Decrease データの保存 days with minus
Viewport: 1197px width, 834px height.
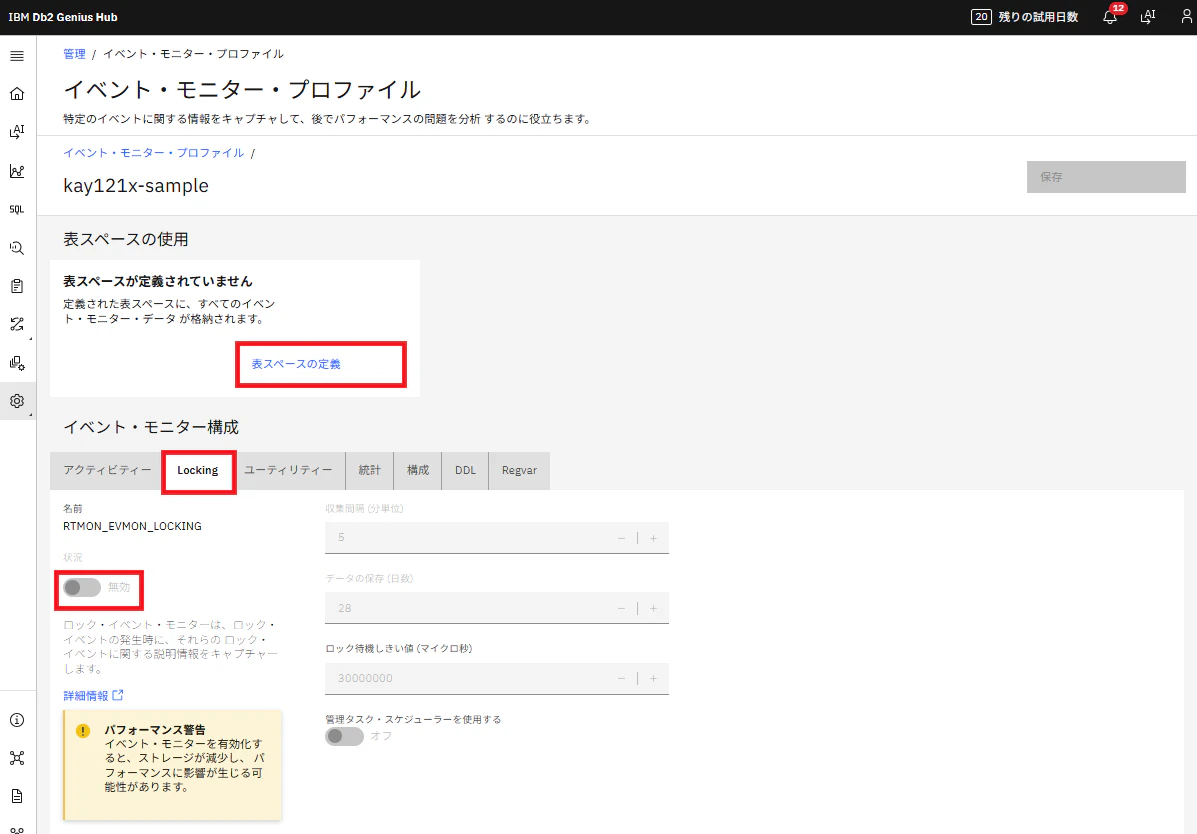point(621,608)
